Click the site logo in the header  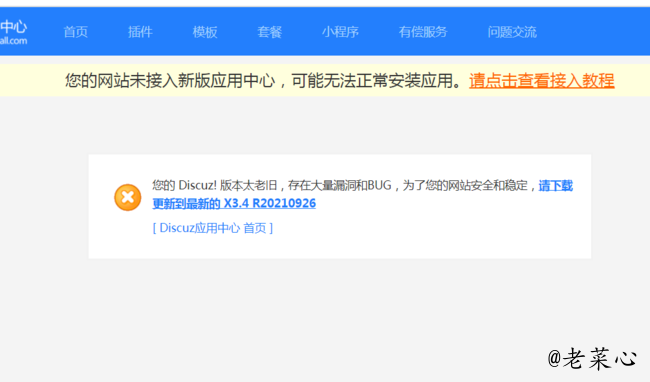click(x=13, y=32)
